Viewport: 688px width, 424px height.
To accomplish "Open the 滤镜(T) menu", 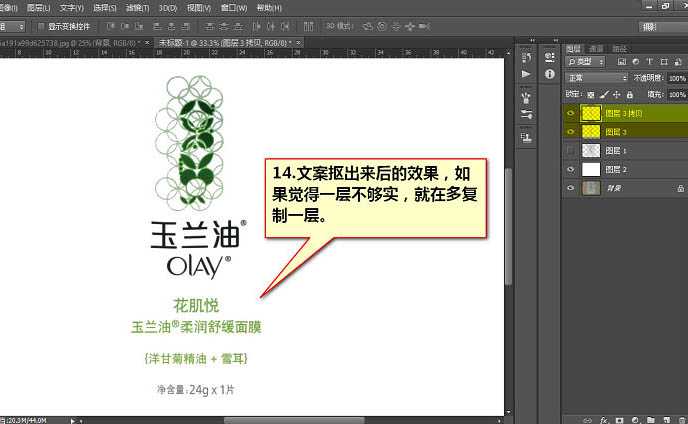I will click(137, 8).
